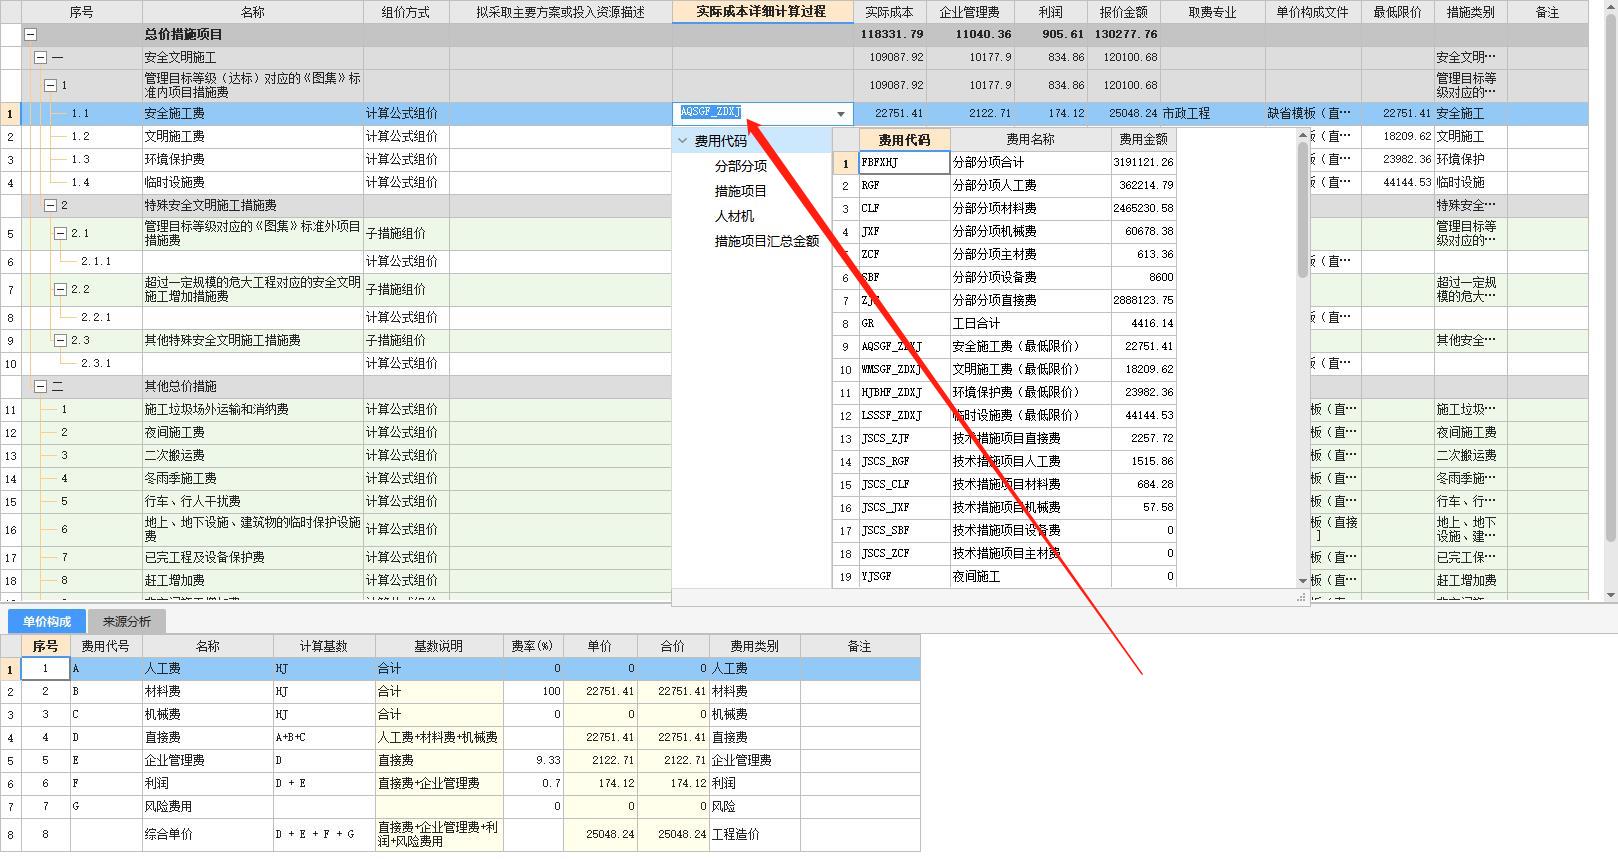1618x859 pixels.
Task: Select 人材机 in fee code tree
Action: point(734,216)
